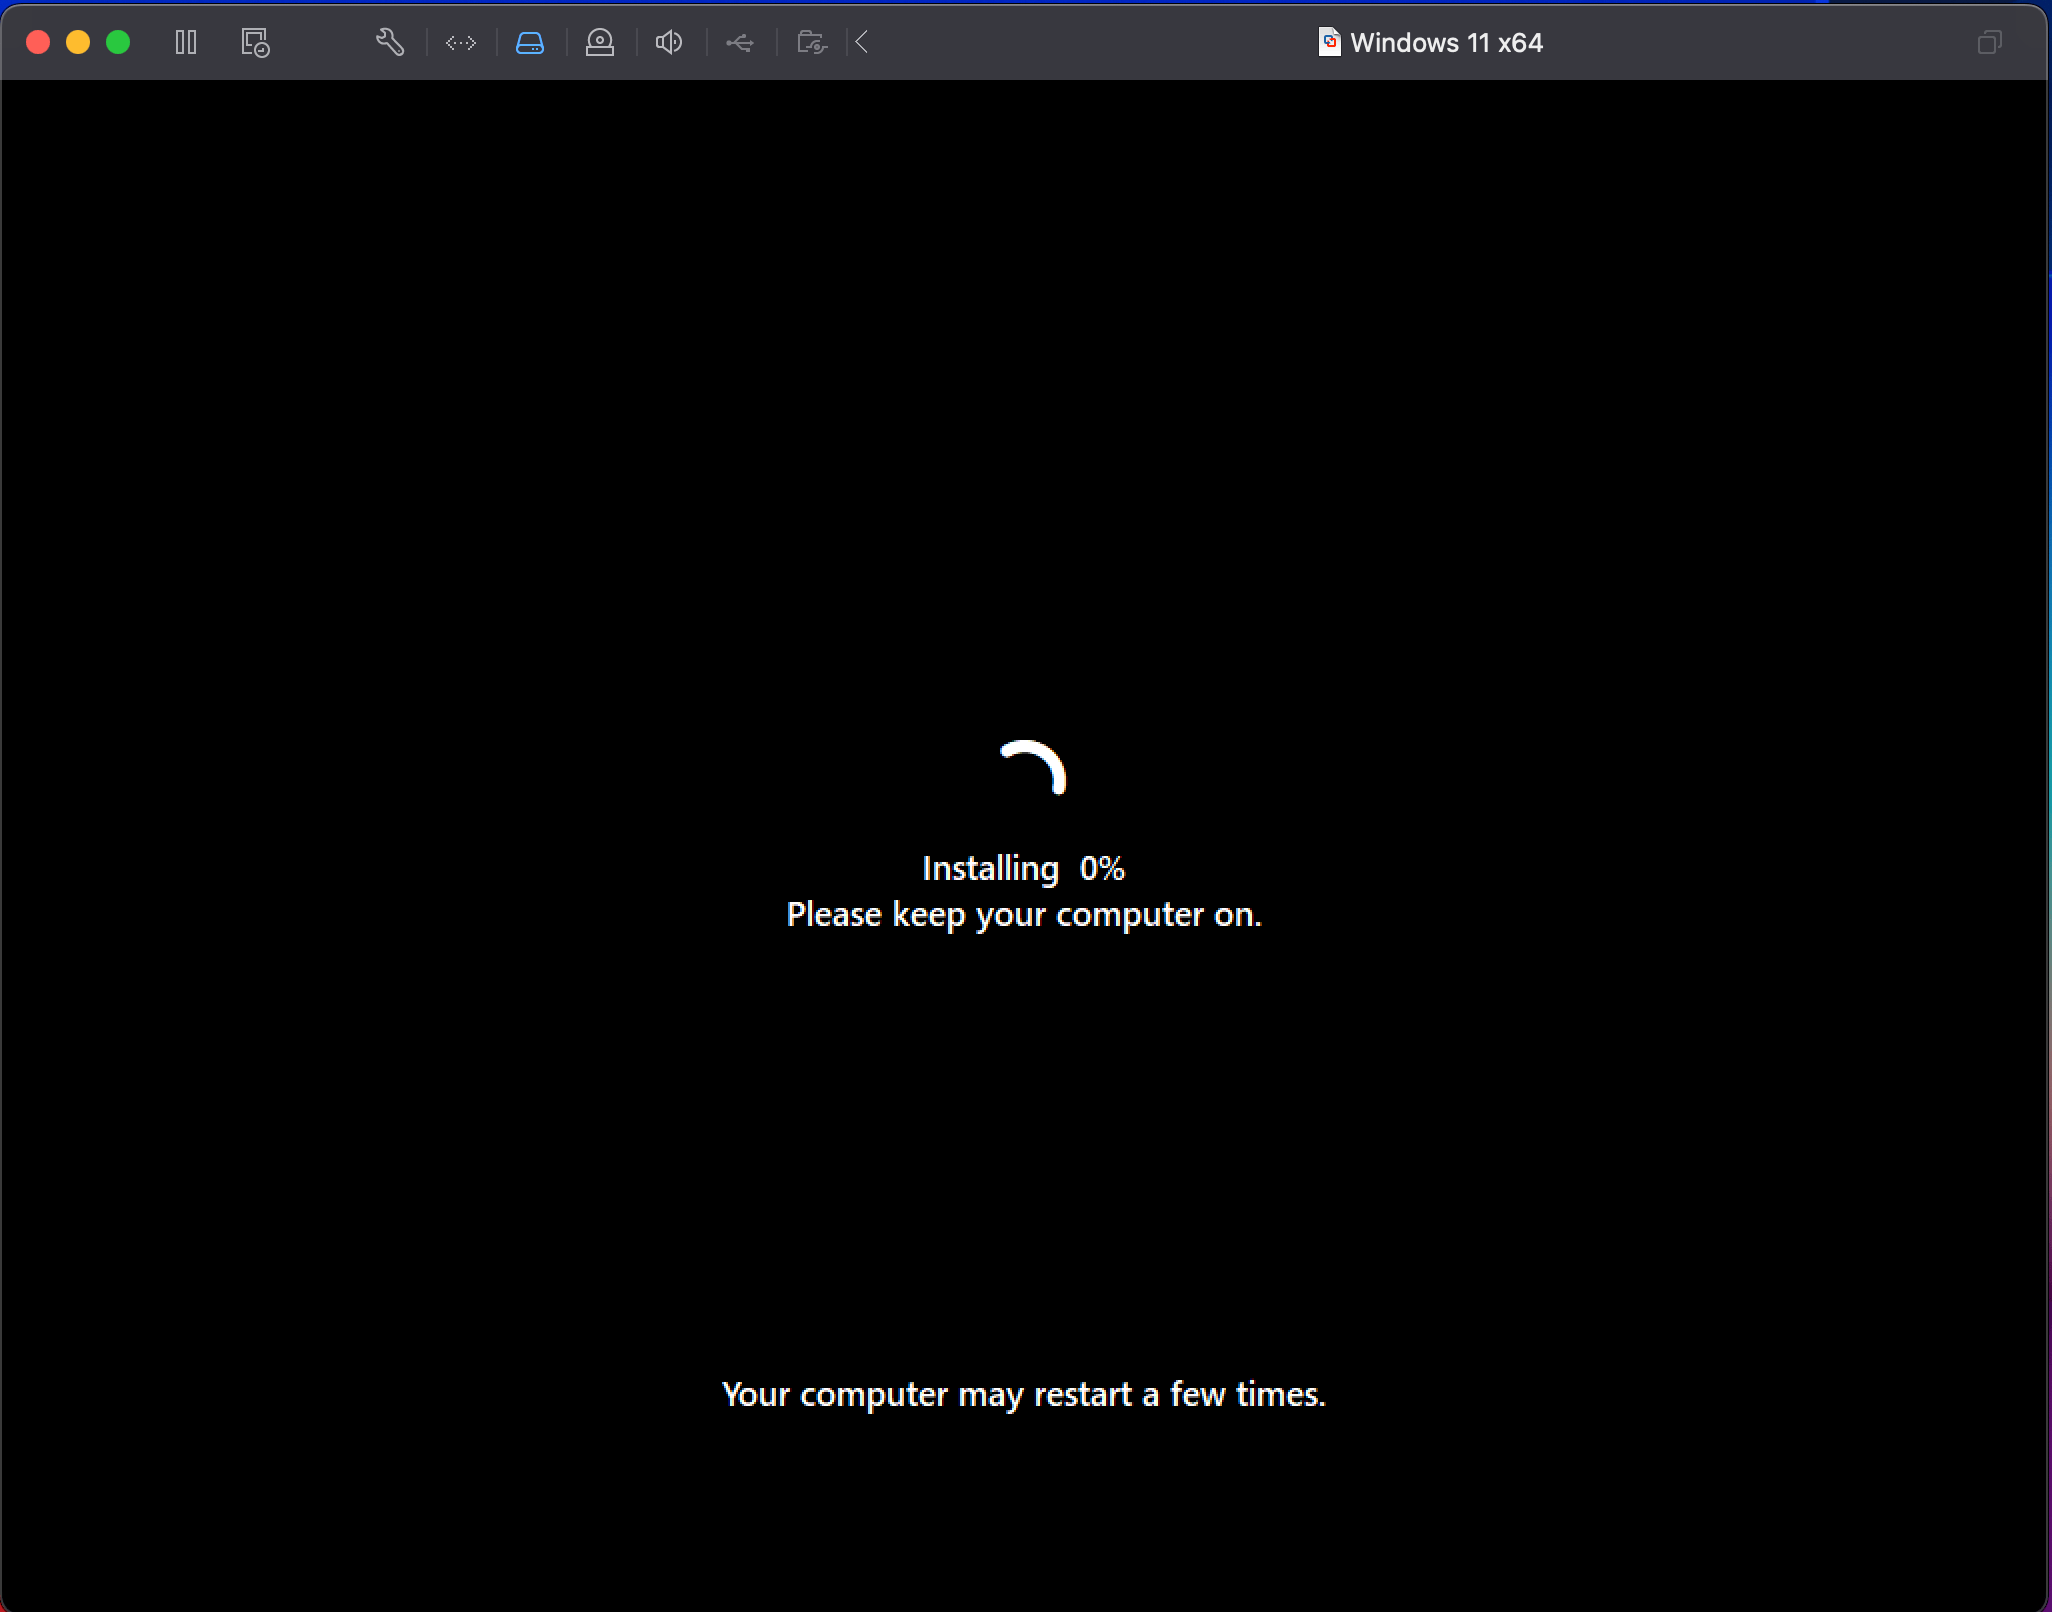
Task: Collapse the device toolbar chevron
Action: 862,42
